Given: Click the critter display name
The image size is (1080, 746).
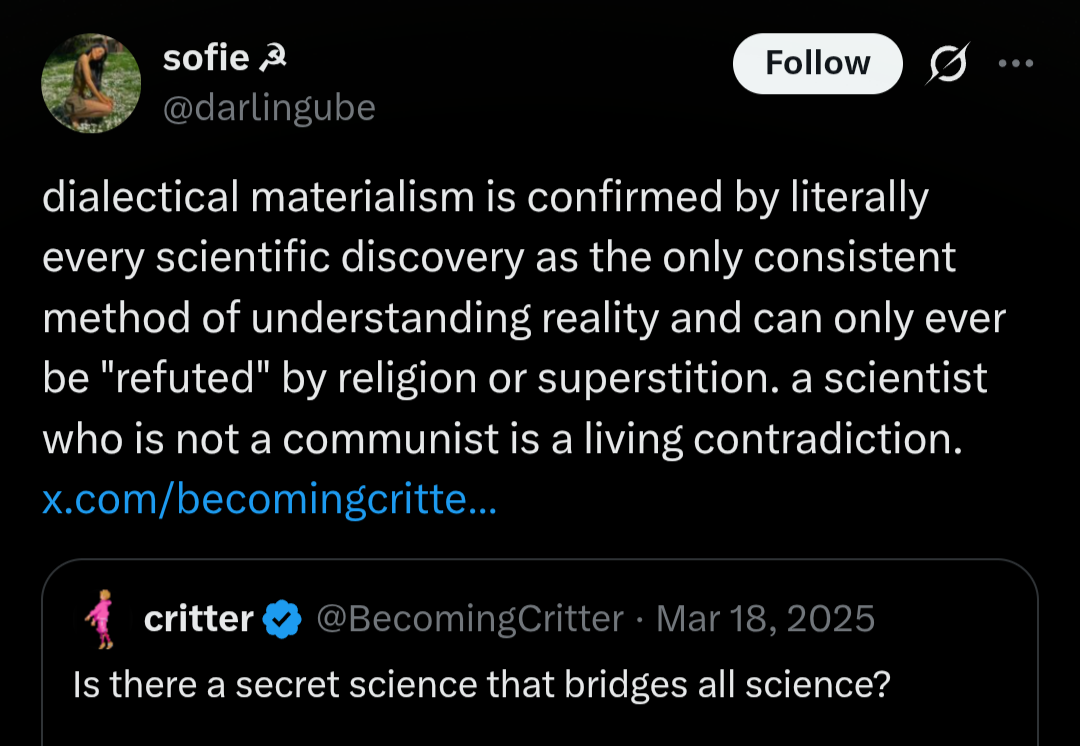Looking at the screenshot, I should (x=199, y=619).
